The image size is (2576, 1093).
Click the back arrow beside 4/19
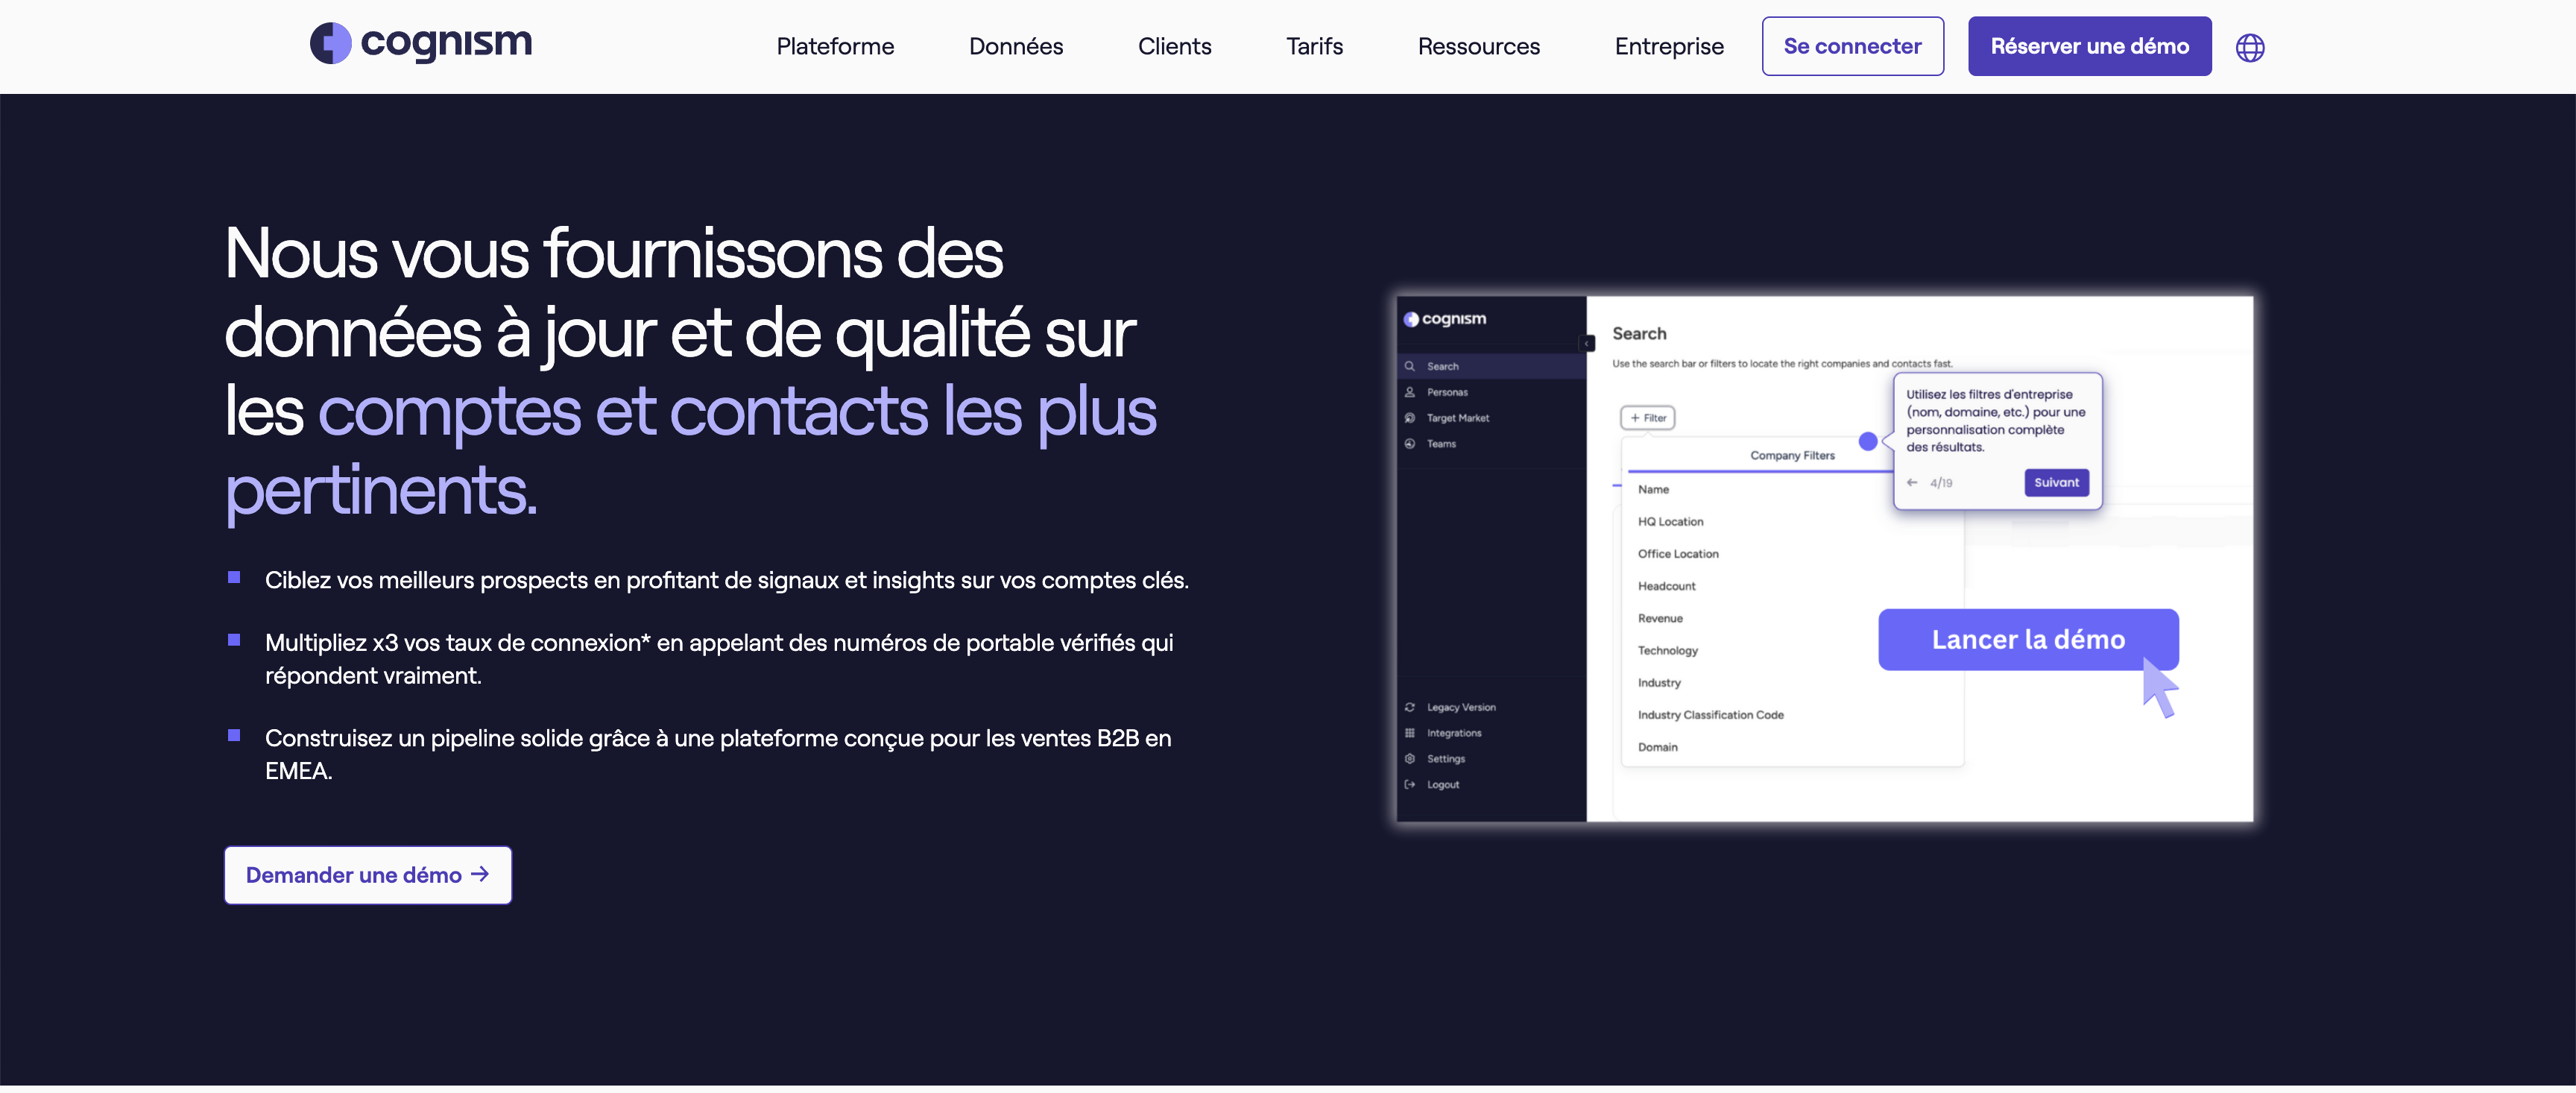(x=1912, y=483)
